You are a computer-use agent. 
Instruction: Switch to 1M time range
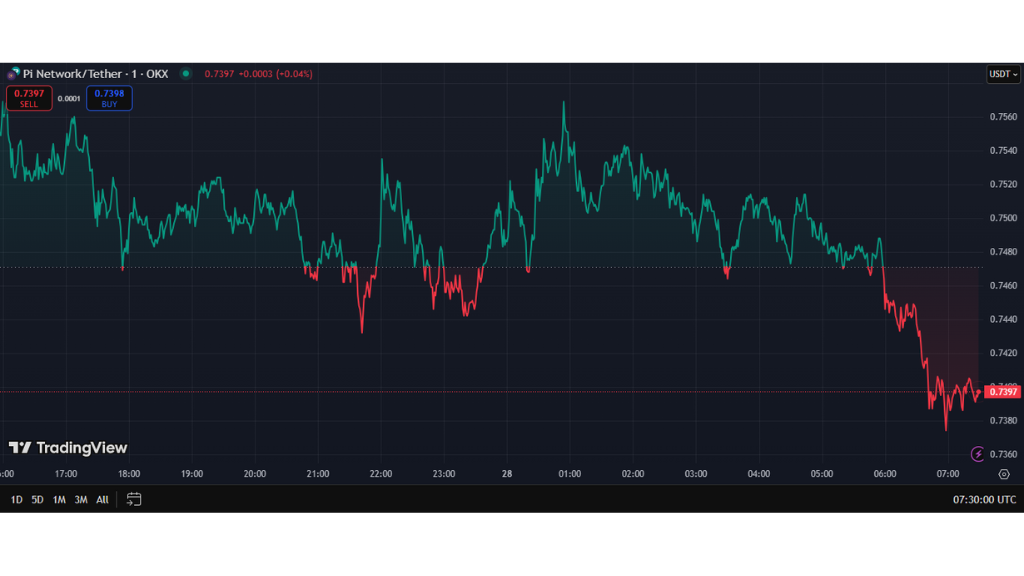point(59,499)
